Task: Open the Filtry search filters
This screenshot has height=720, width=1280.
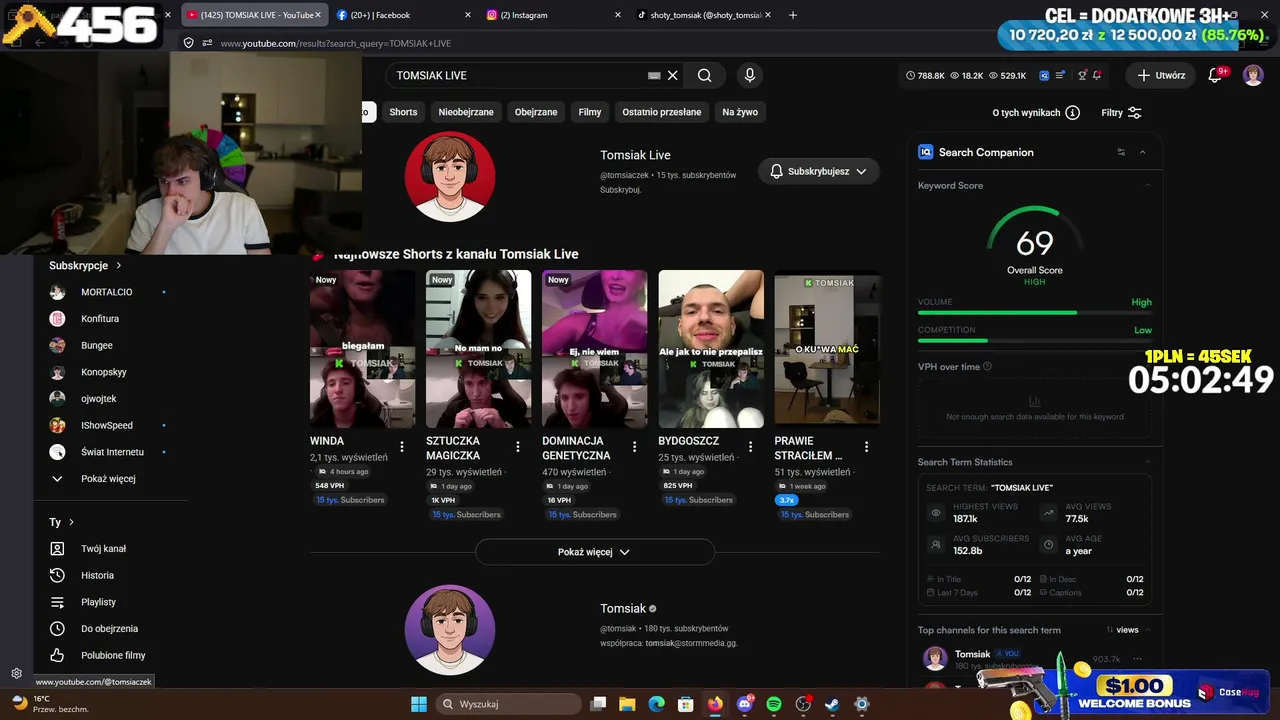Action: click(x=1121, y=113)
